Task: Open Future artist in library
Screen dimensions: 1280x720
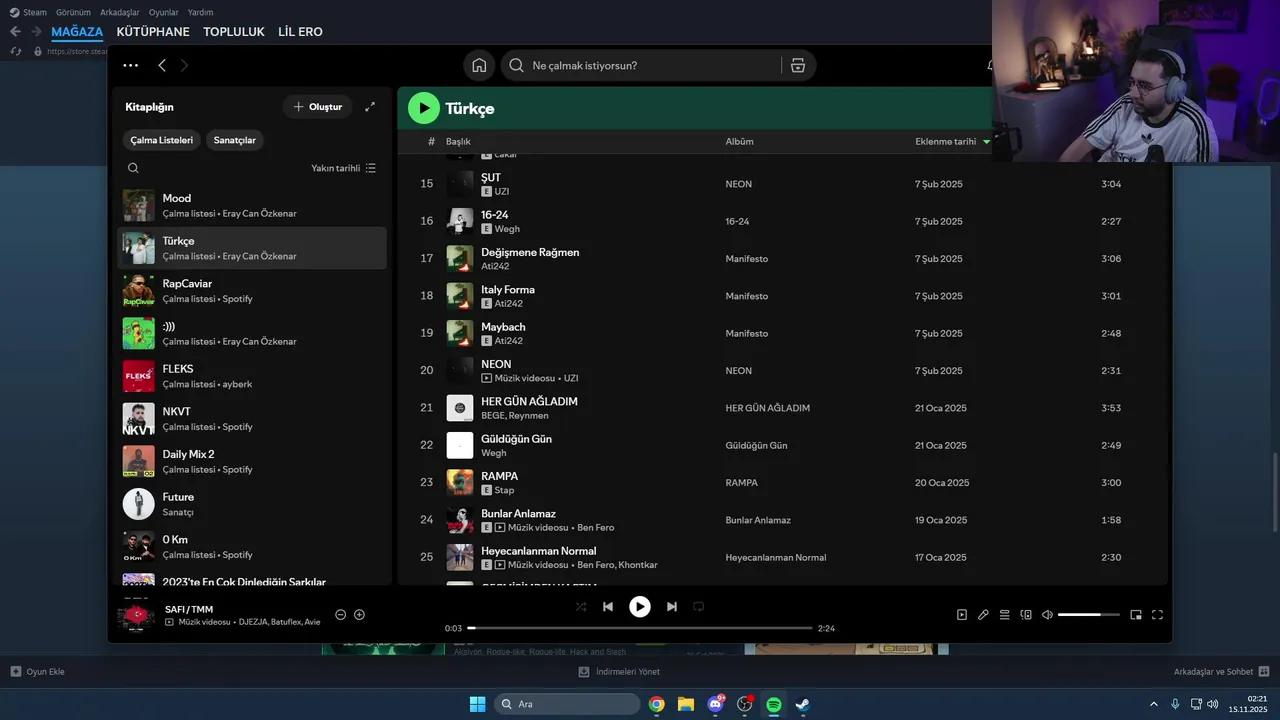Action: click(252, 504)
